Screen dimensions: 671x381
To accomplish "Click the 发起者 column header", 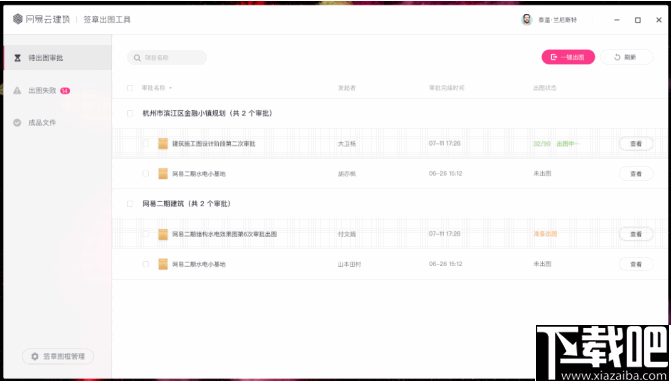I will (x=347, y=88).
